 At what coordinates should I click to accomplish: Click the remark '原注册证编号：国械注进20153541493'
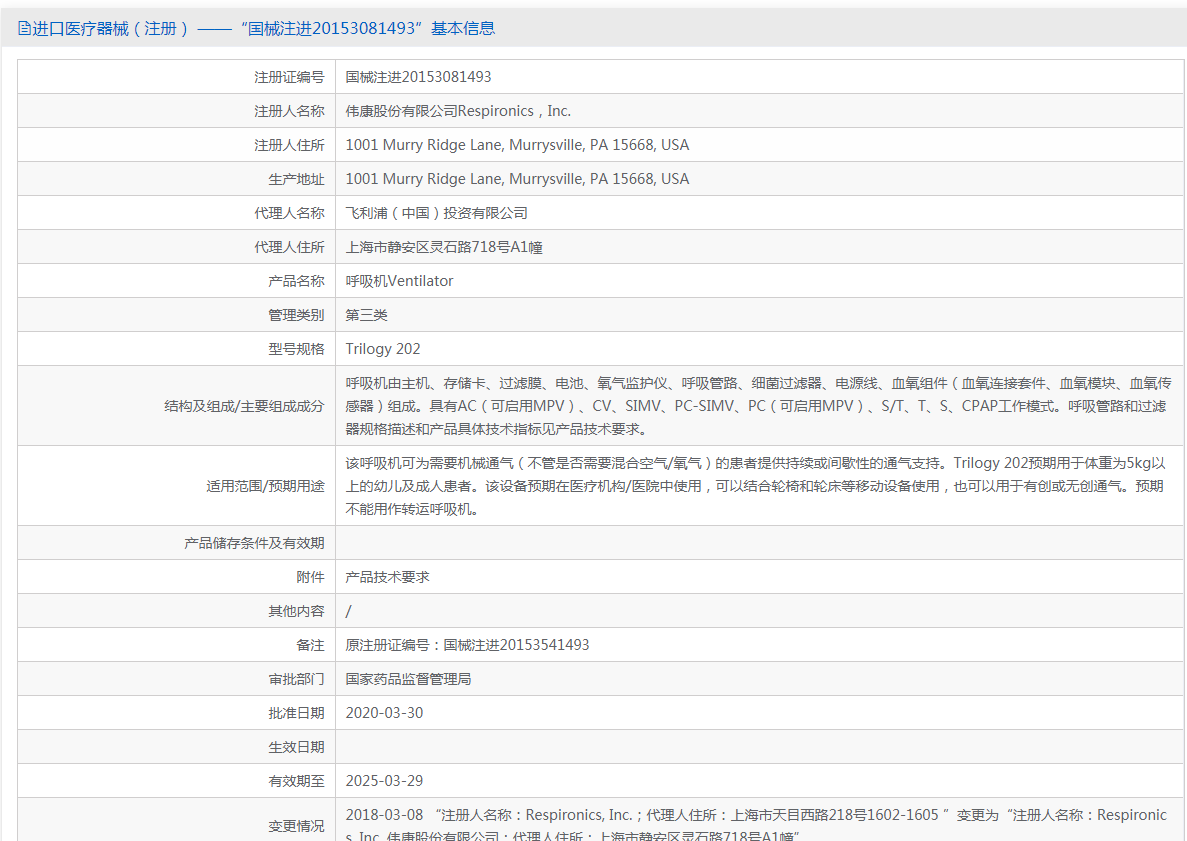point(467,646)
